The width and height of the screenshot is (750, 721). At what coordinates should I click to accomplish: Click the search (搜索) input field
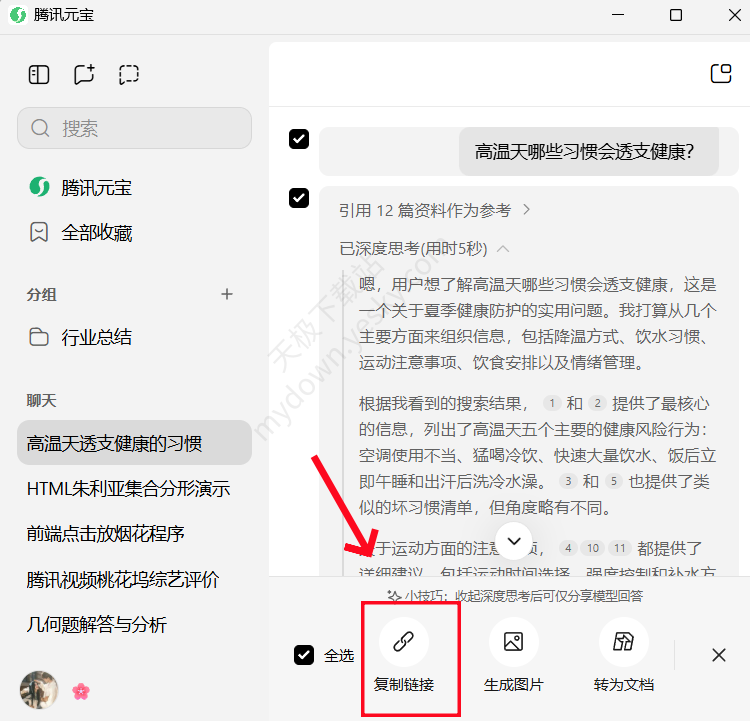(134, 128)
